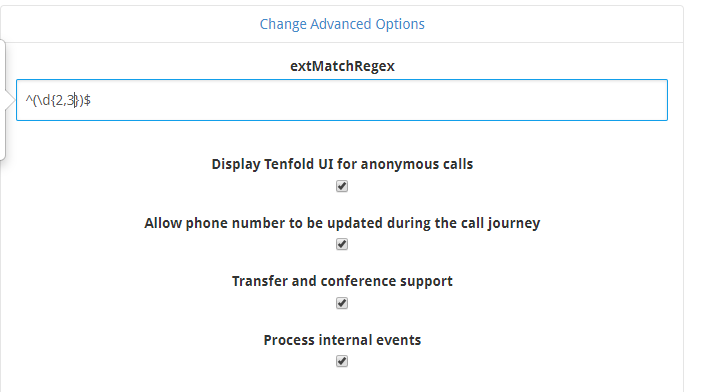Image resolution: width=701 pixels, height=392 pixels.
Task: Uncheck Display Tenfold UI for anonymous calls
Action: click(342, 186)
